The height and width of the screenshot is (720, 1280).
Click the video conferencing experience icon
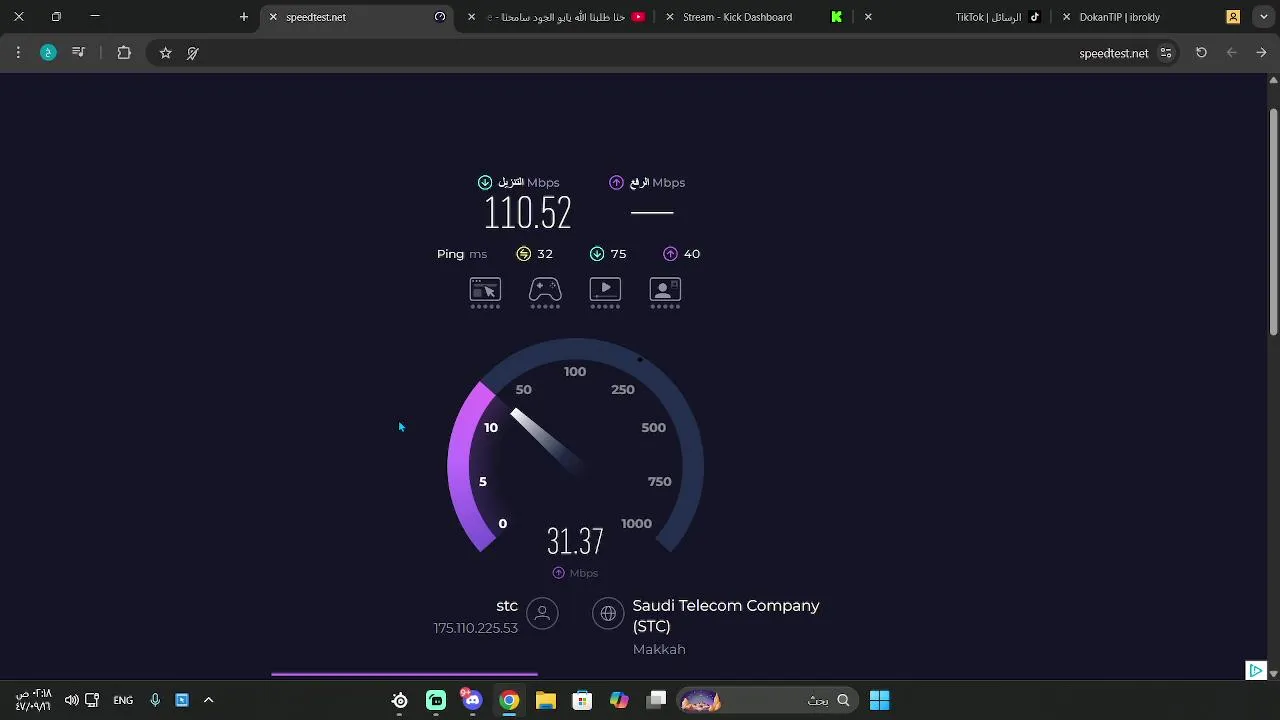point(665,290)
